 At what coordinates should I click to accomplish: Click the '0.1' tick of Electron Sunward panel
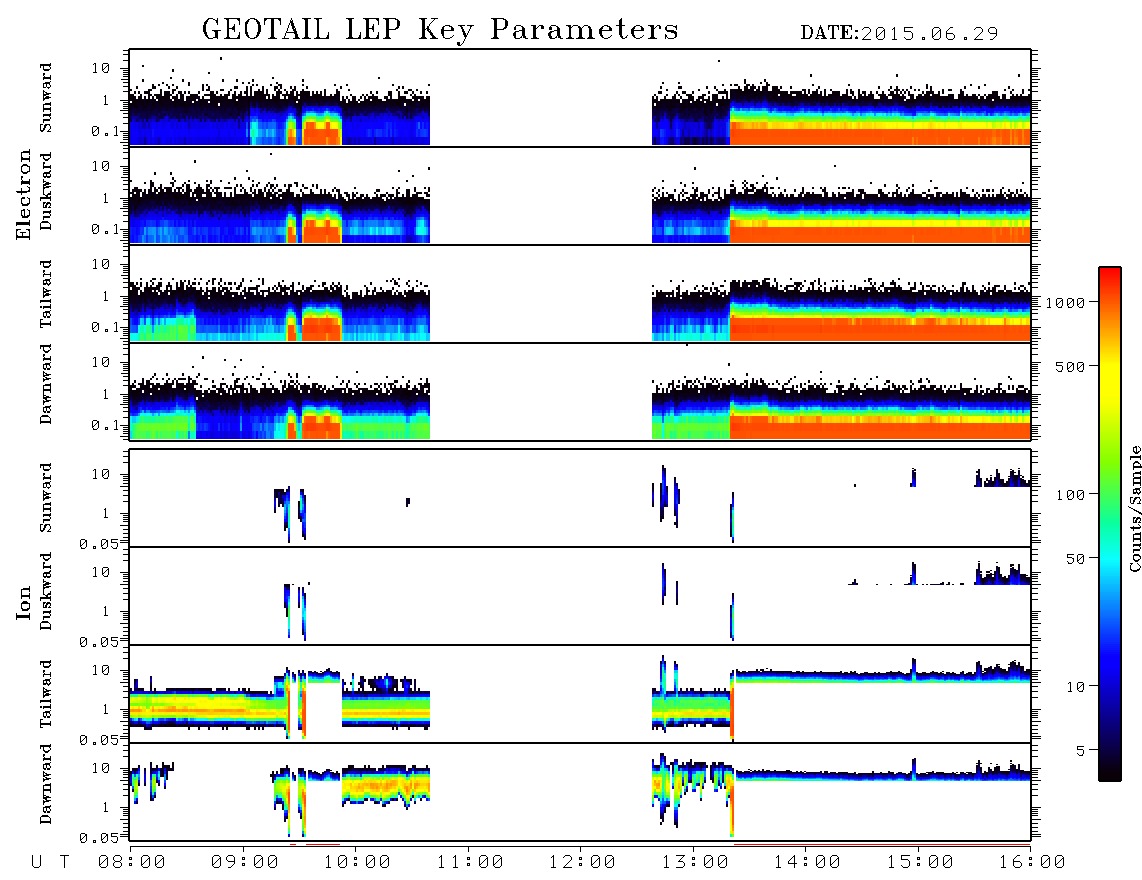click(105, 131)
